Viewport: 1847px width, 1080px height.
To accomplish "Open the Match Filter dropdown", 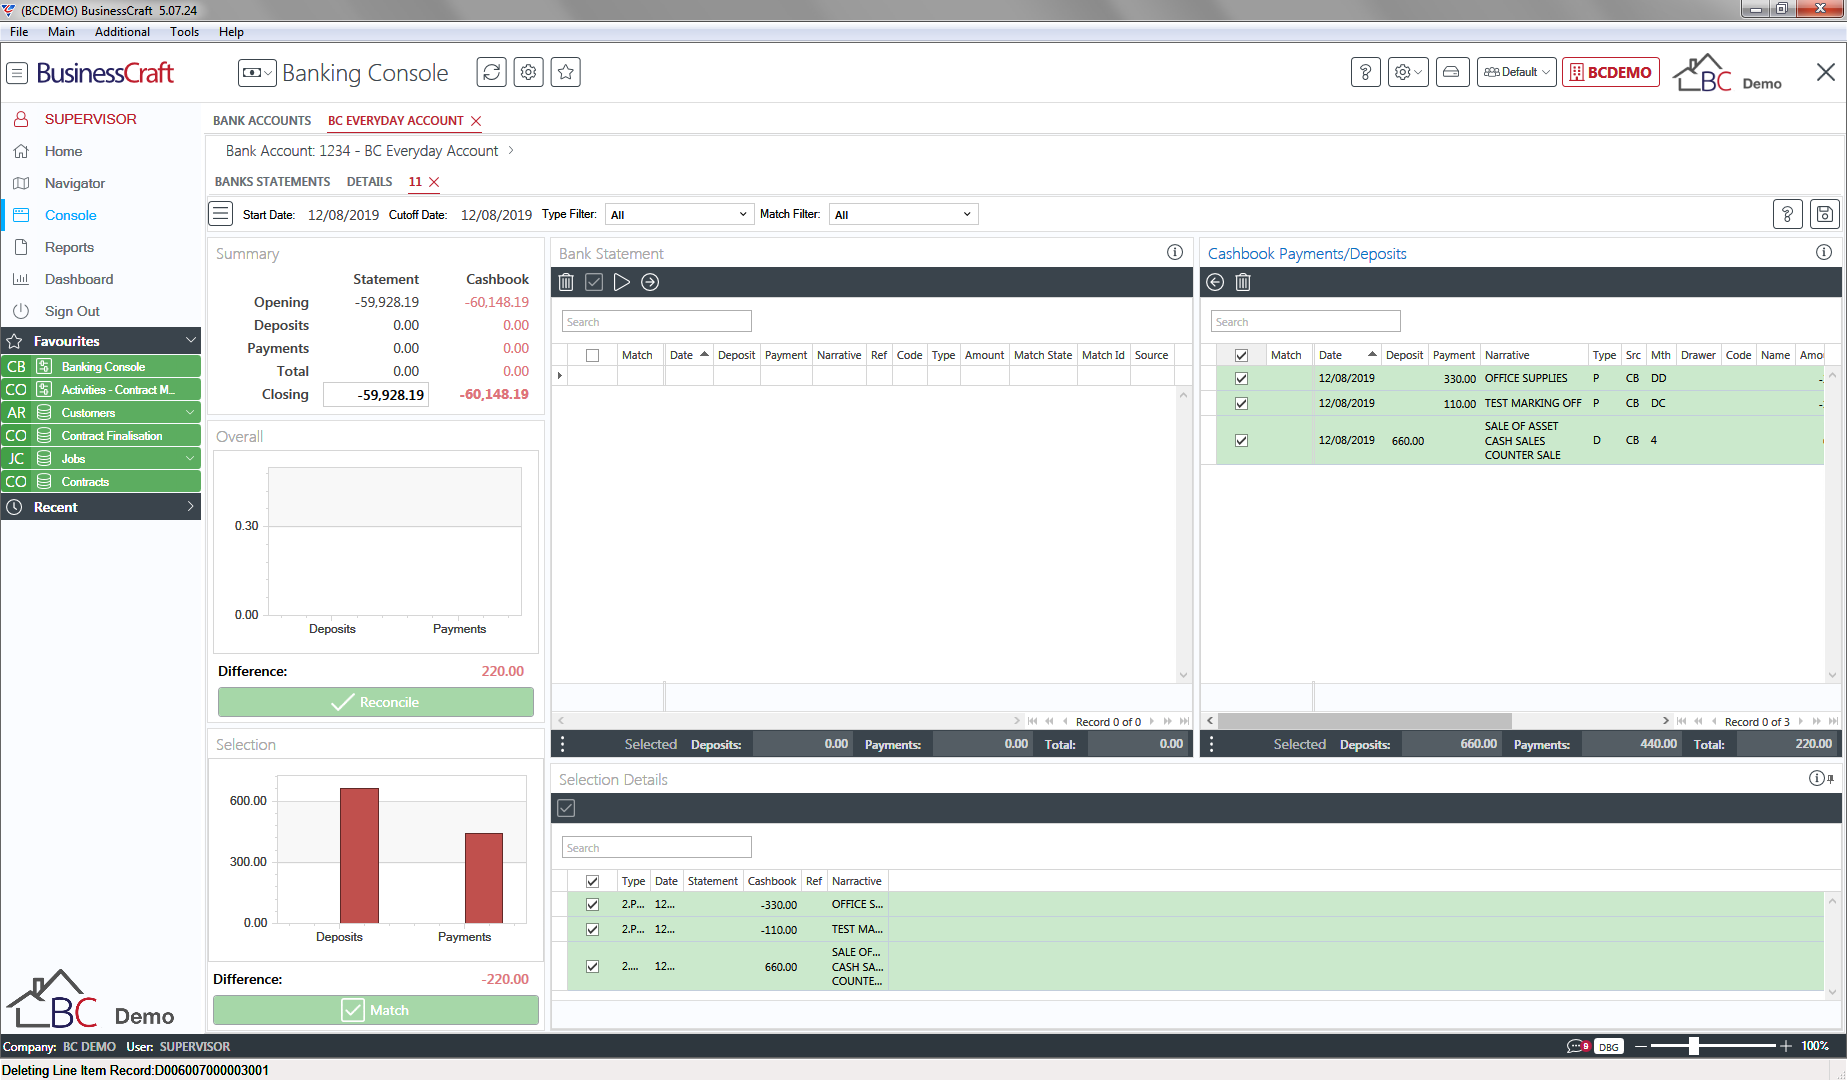I will click(903, 214).
